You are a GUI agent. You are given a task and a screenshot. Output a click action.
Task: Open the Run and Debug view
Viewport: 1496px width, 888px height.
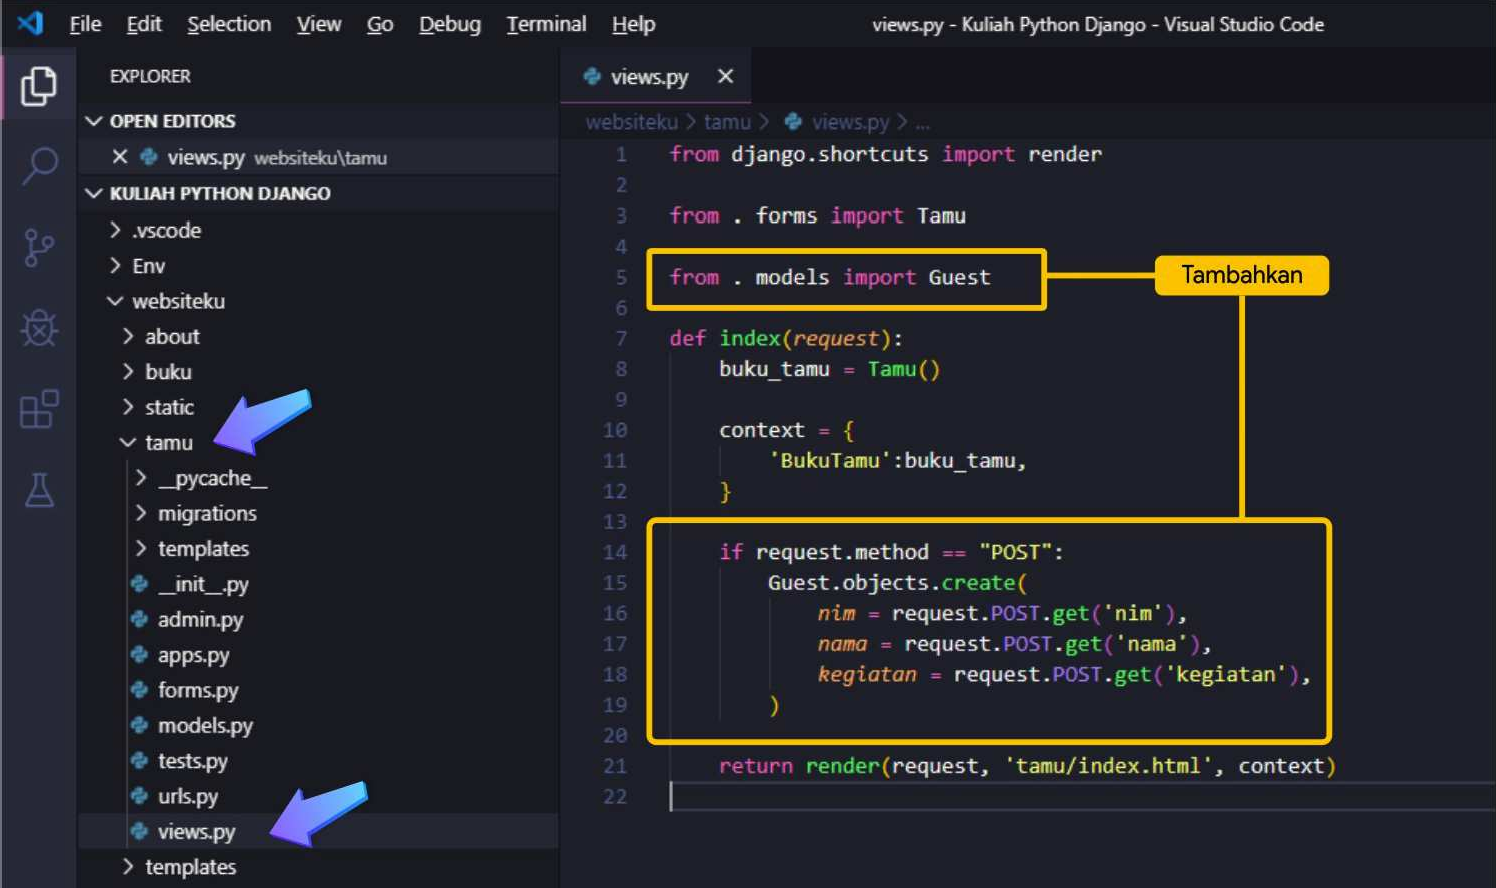pos(38,327)
